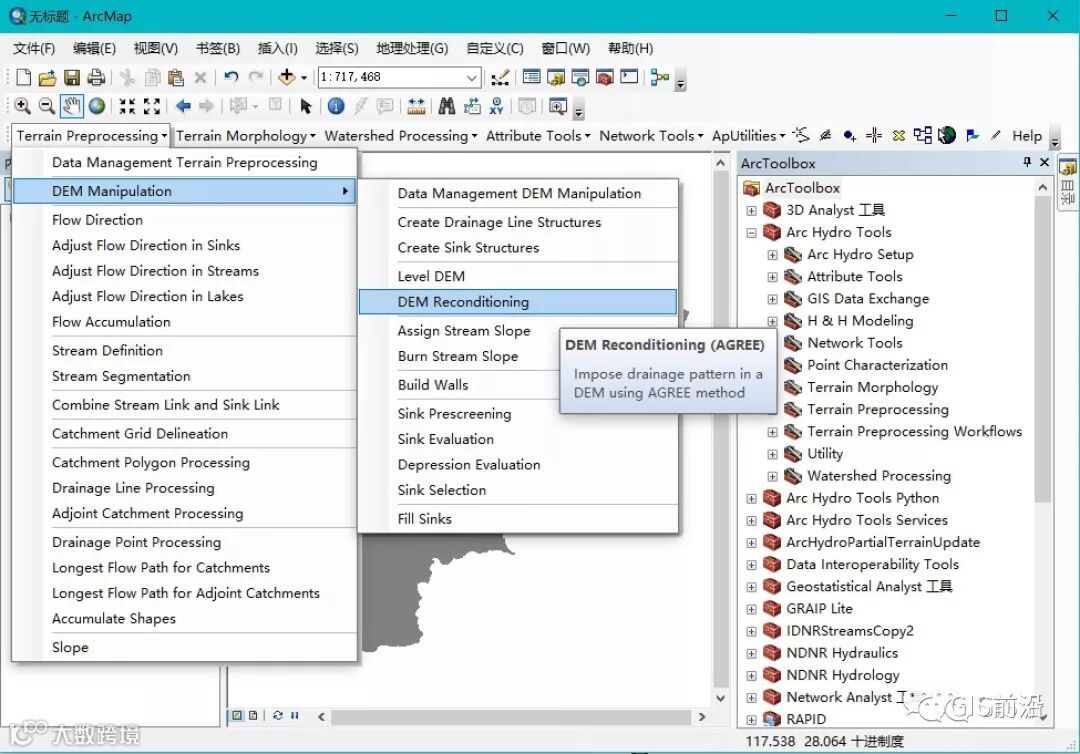Open a map document with the folder icon
The image size is (1080, 754).
coord(47,77)
